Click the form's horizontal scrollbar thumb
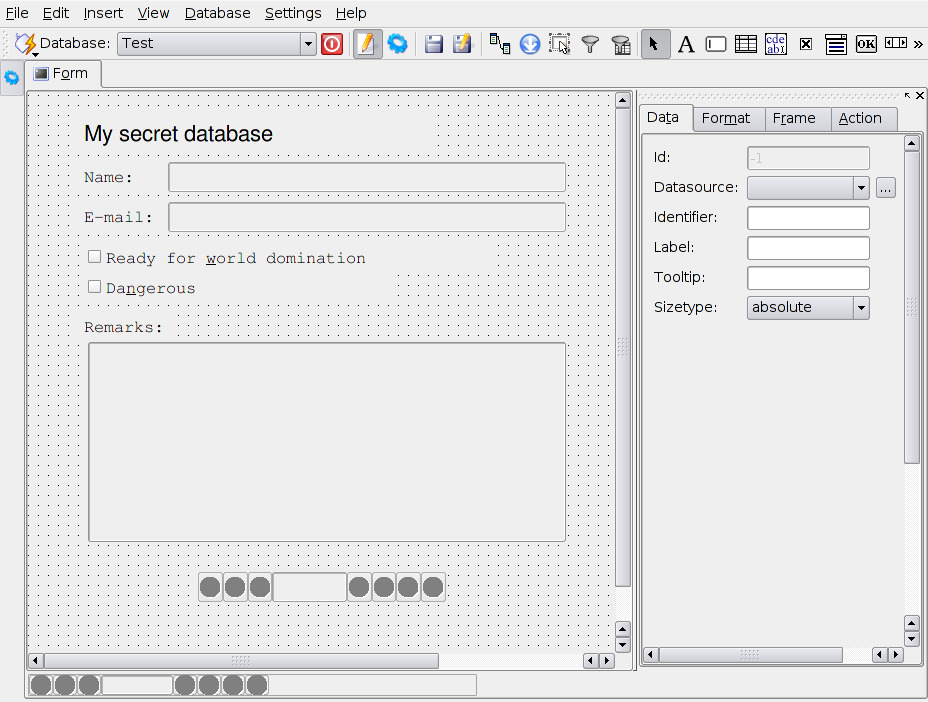 click(x=240, y=661)
